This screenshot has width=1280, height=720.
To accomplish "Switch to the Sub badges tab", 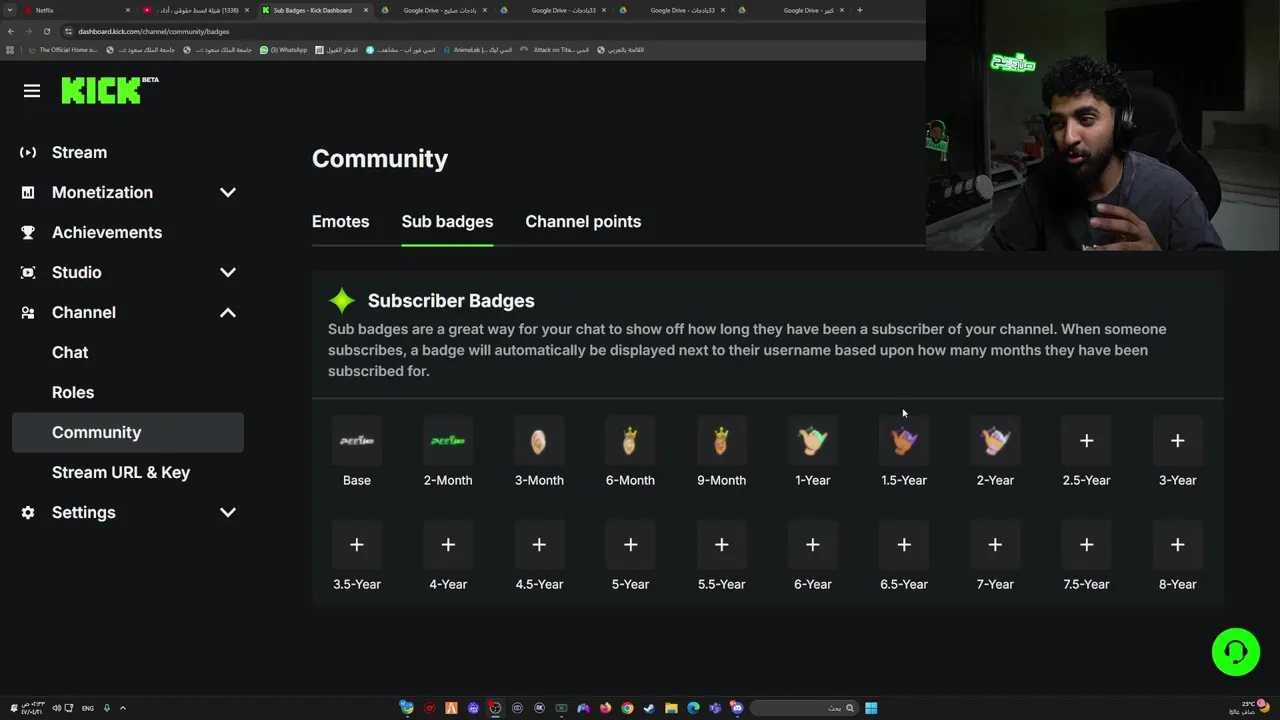I will point(447,221).
